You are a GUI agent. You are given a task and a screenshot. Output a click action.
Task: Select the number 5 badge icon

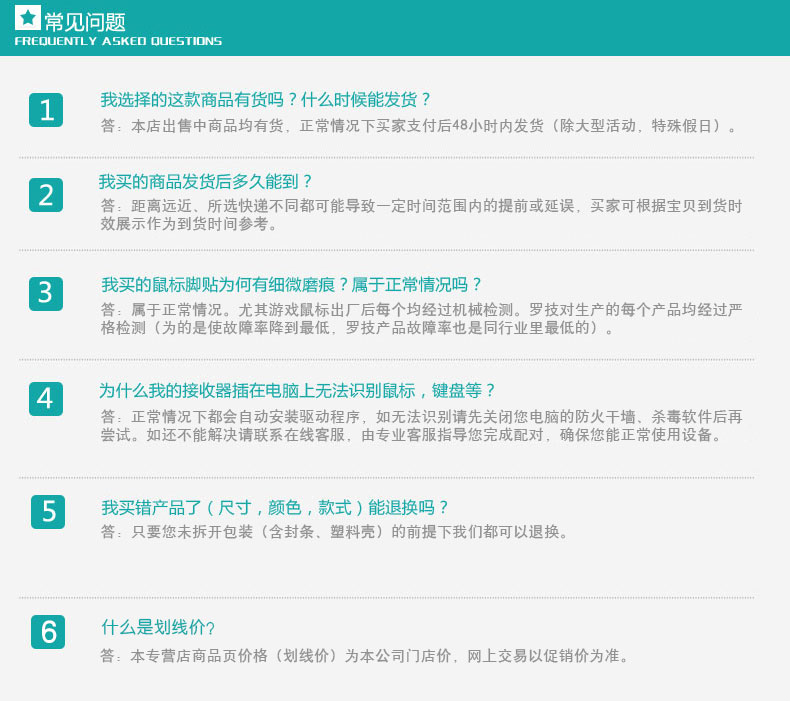(x=48, y=512)
